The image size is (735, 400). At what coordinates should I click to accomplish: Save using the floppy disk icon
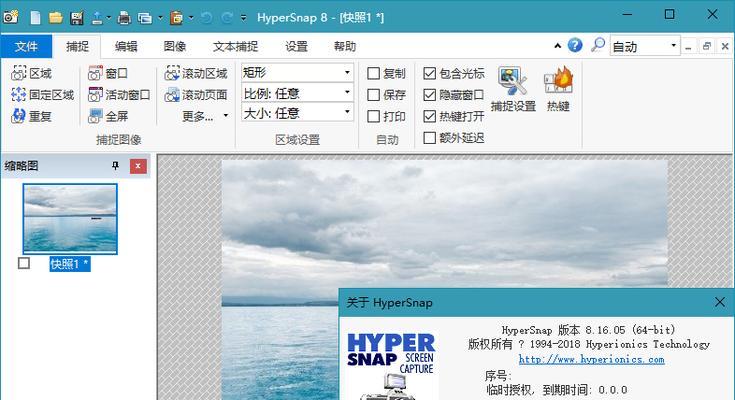coord(77,18)
